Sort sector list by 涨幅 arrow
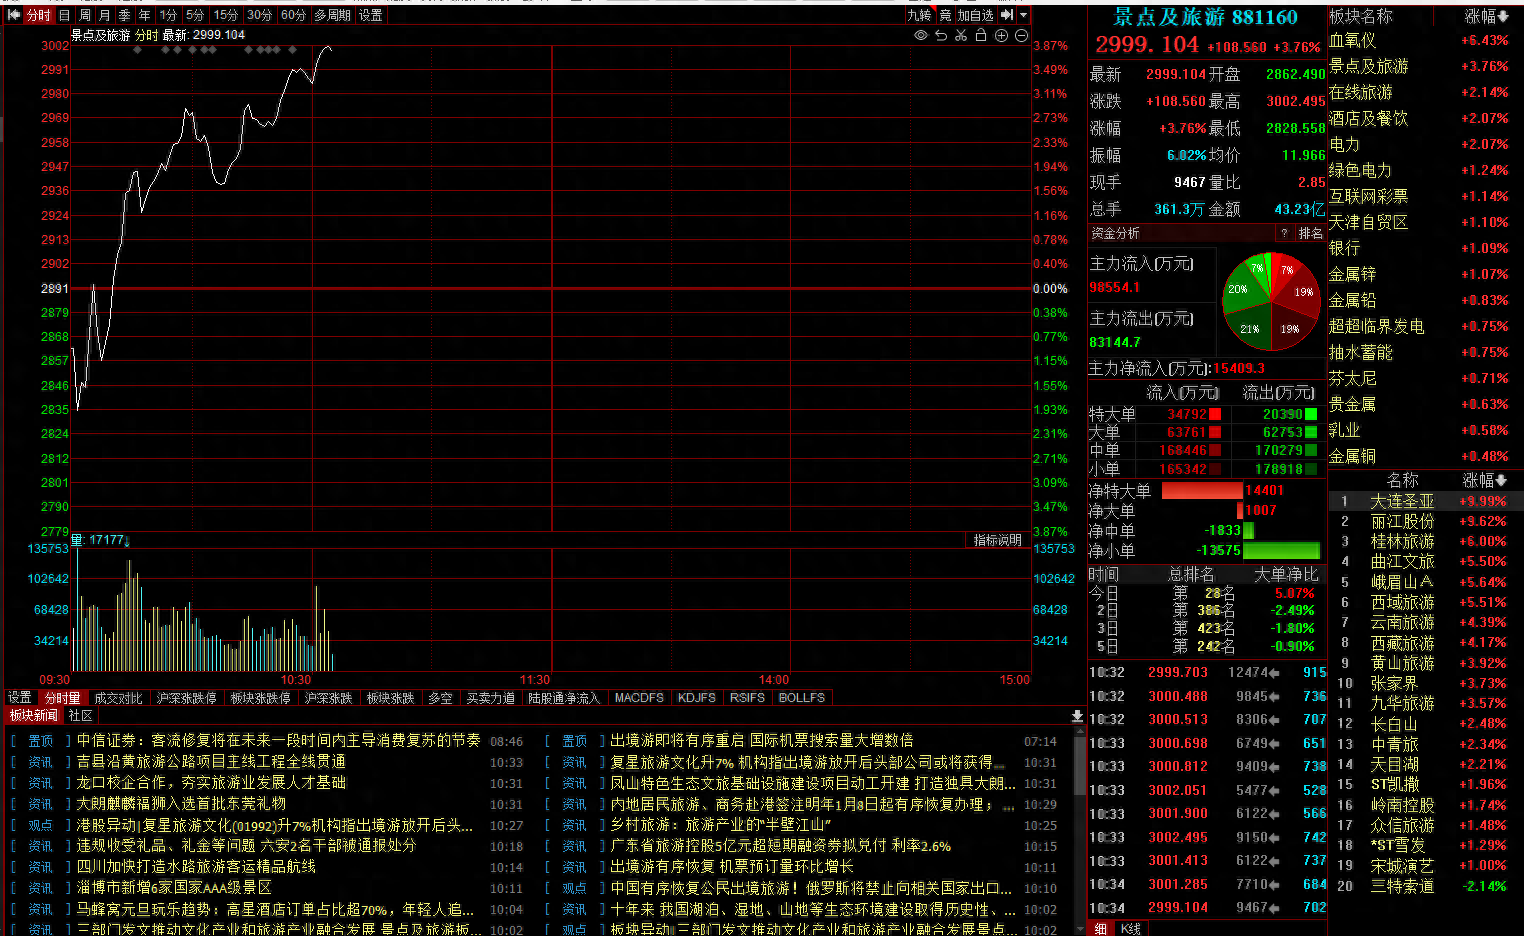The height and width of the screenshot is (936, 1524). click(x=1503, y=16)
